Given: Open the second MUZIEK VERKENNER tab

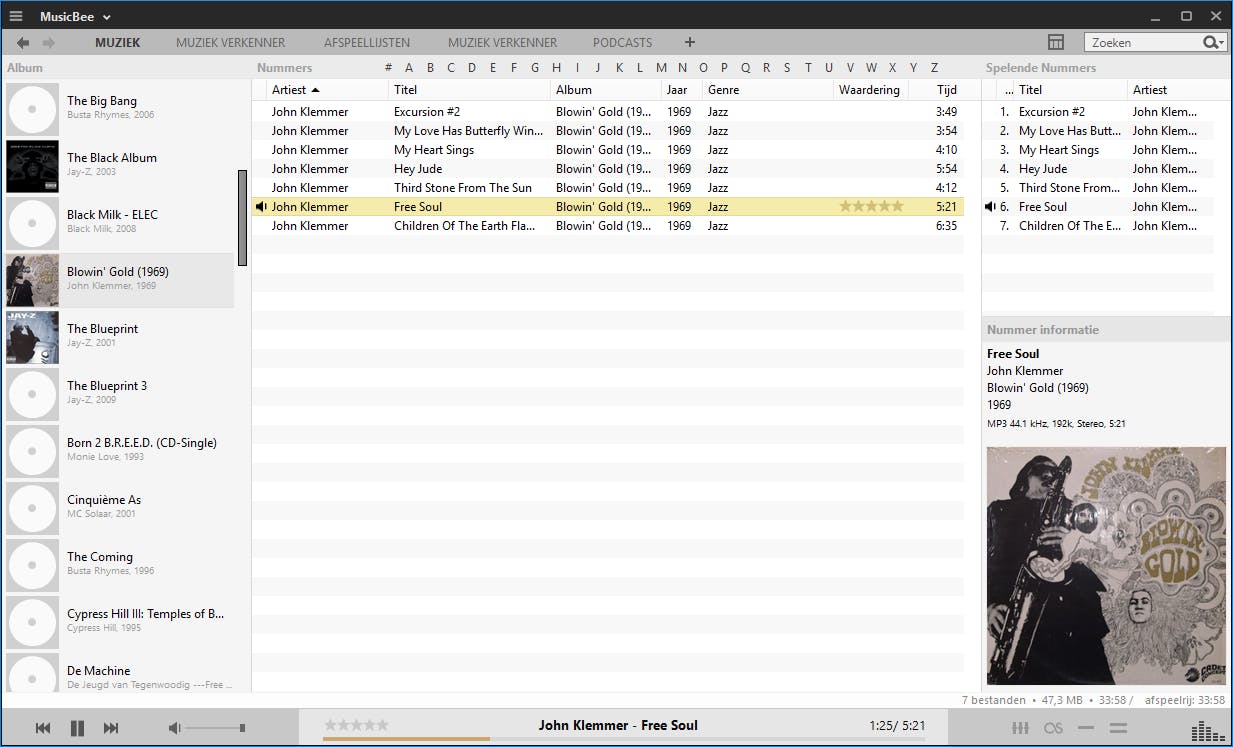Looking at the screenshot, I should pyautogui.click(x=503, y=42).
